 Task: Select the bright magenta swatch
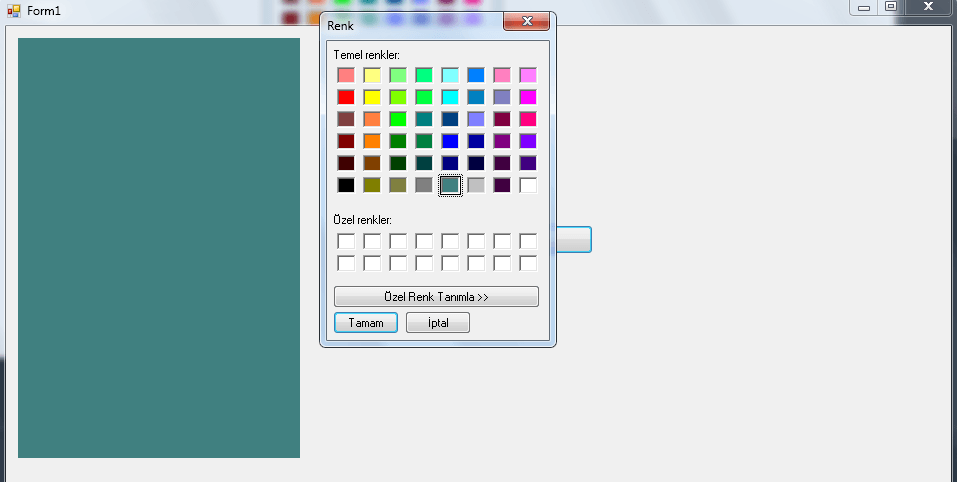pyautogui.click(x=528, y=97)
